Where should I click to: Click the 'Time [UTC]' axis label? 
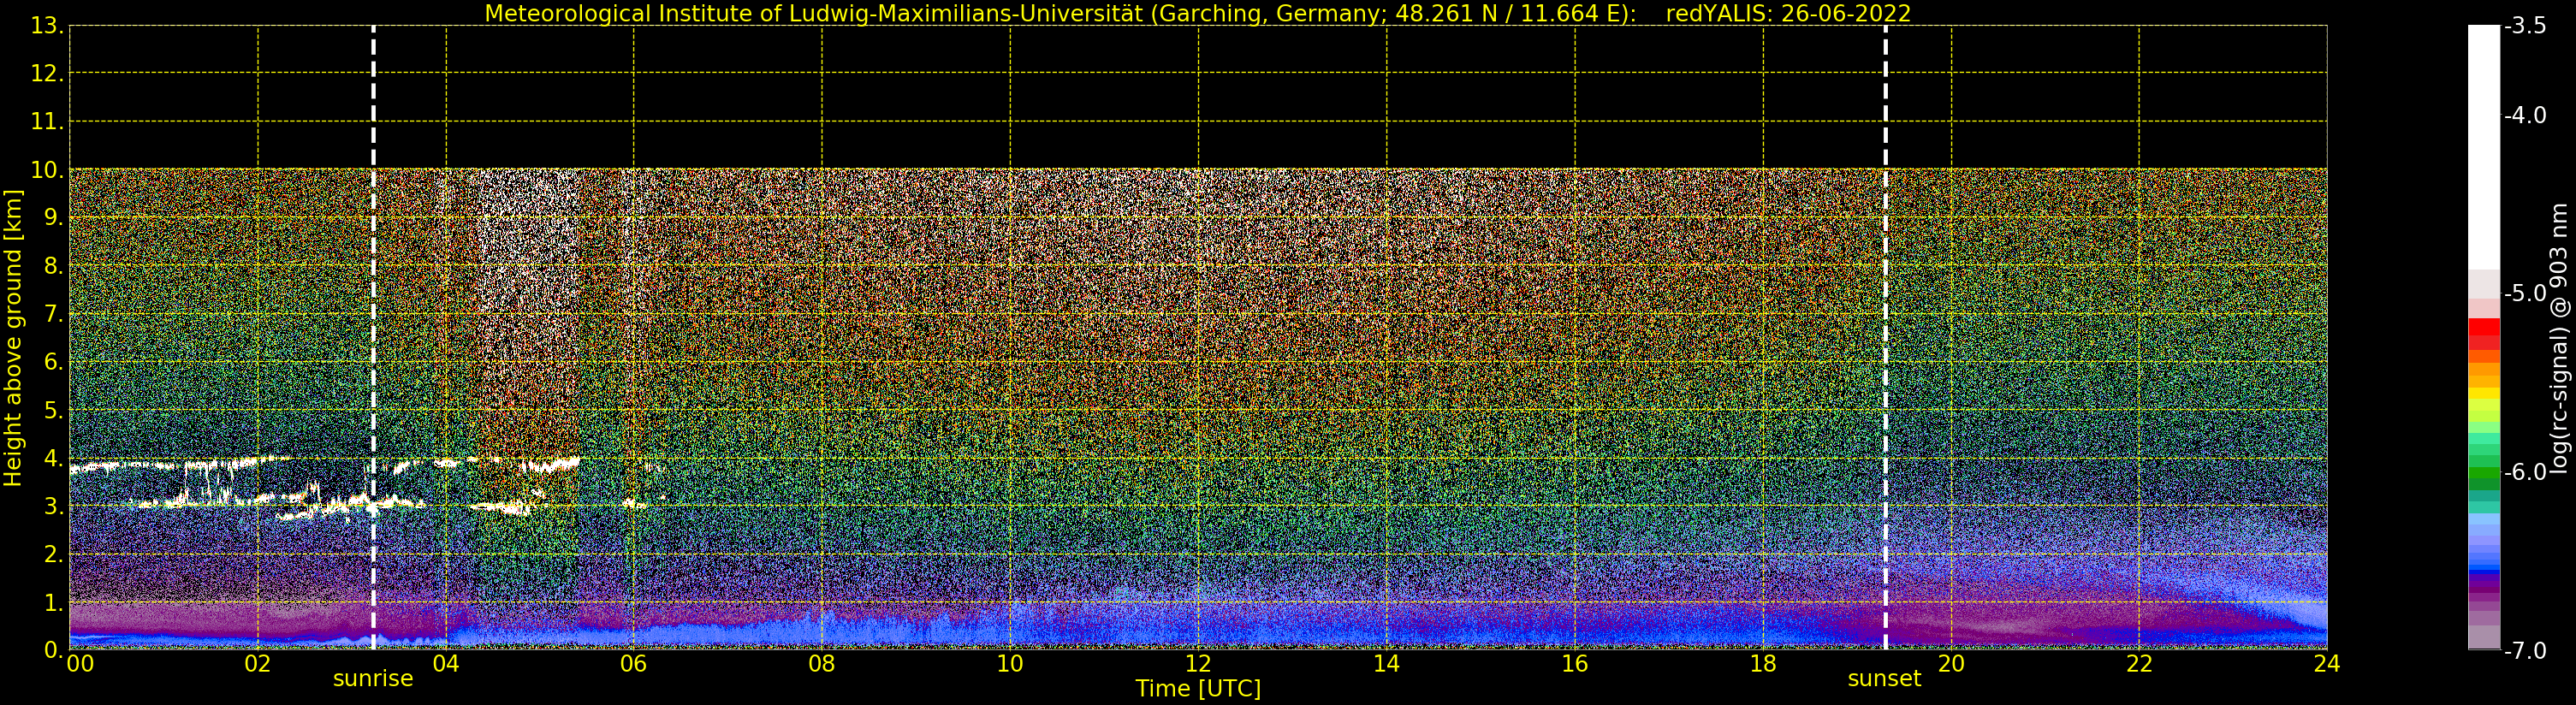pos(1198,689)
